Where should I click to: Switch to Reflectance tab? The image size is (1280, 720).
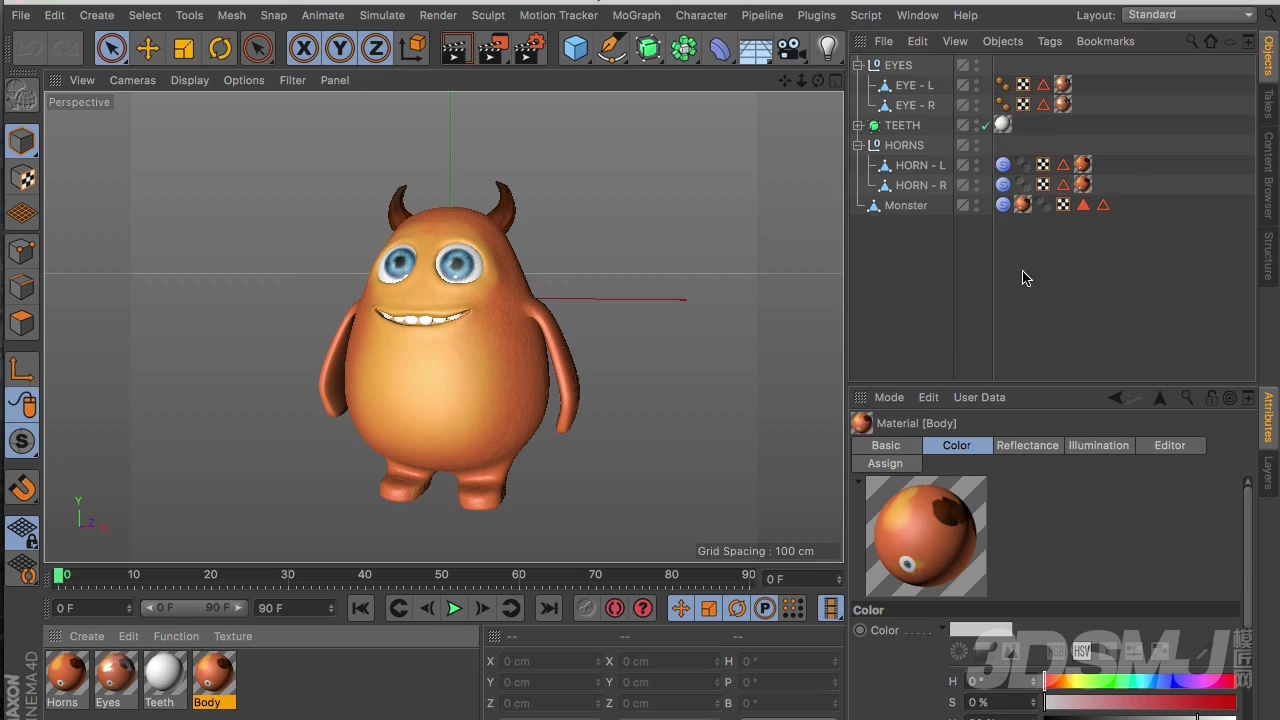click(1027, 445)
